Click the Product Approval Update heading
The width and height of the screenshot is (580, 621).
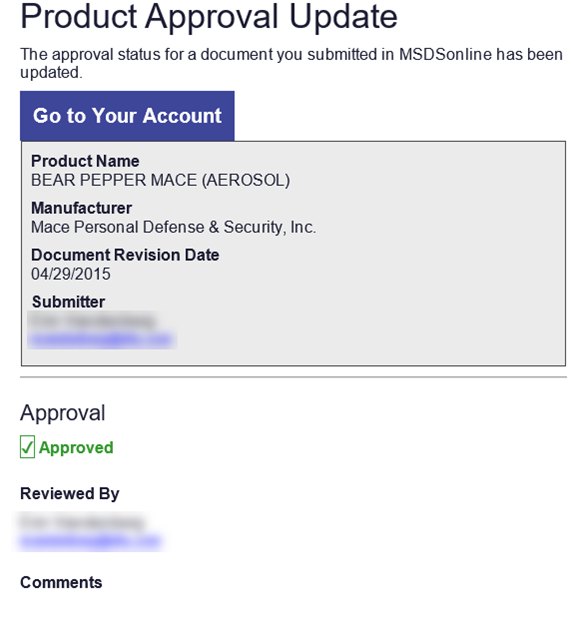pyautogui.click(x=209, y=17)
